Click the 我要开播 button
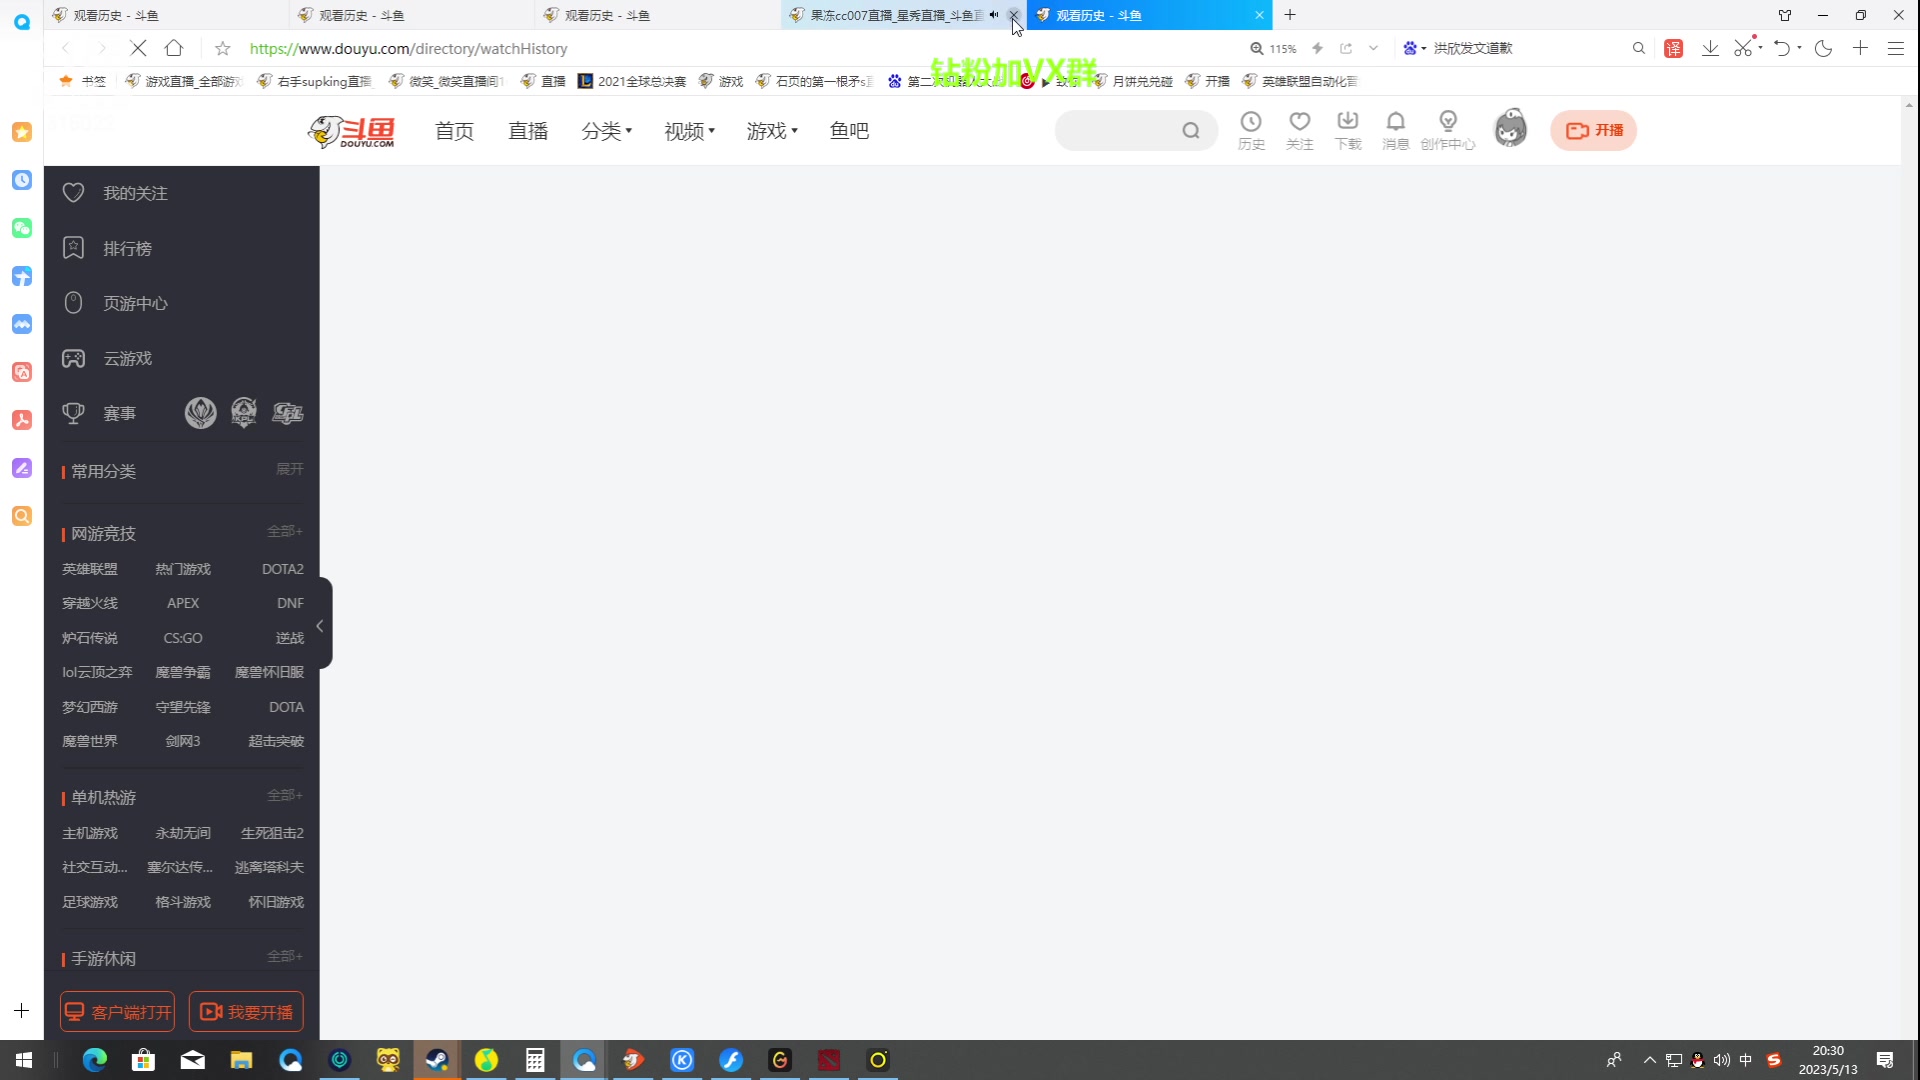Screen dimensions: 1920x1080 pyautogui.click(x=246, y=1011)
